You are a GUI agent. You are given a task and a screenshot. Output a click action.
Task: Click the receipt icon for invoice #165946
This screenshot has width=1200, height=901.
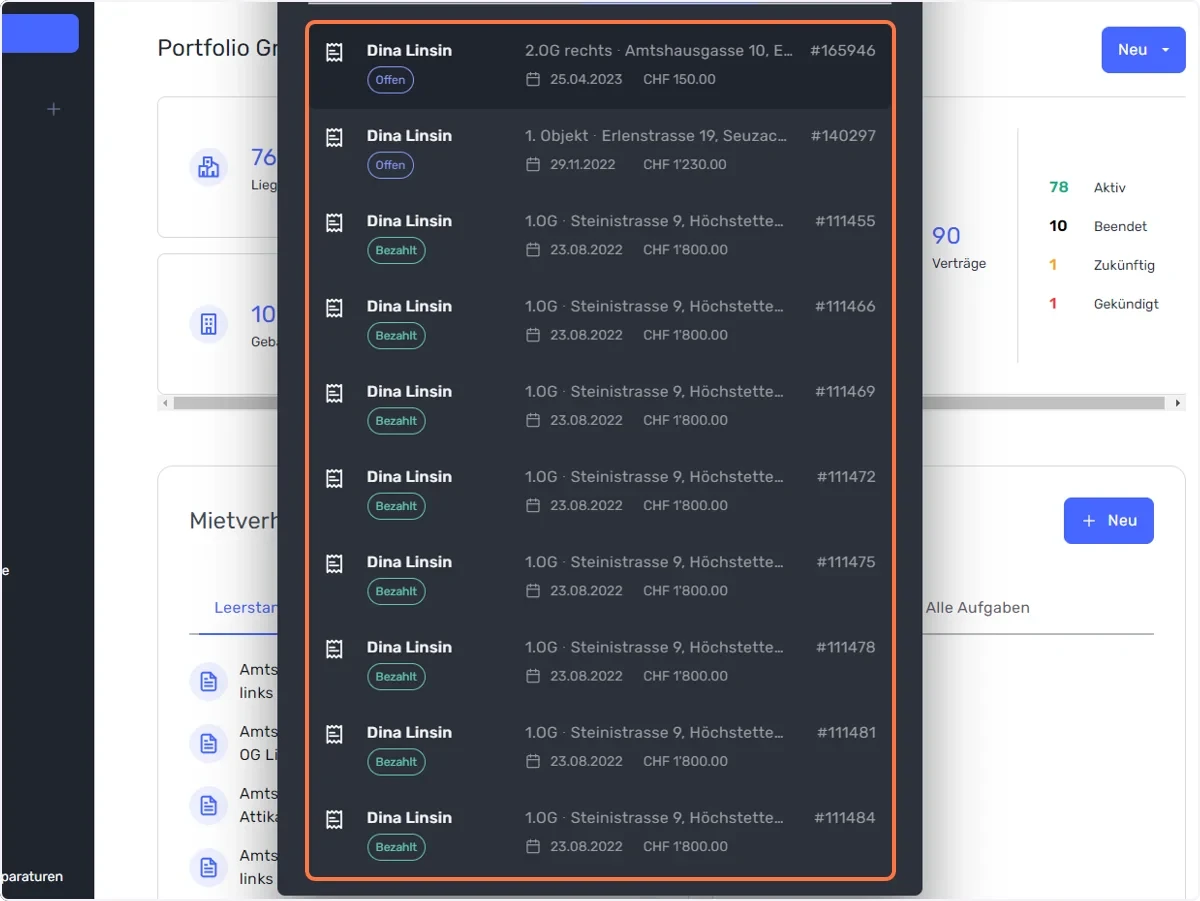pos(335,52)
